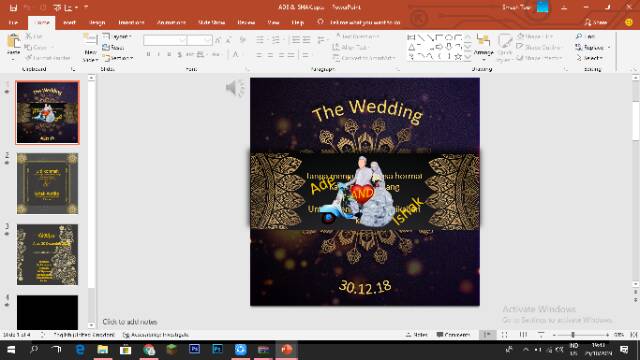Start Slide Show from status bar icon
The width and height of the screenshot is (640, 360).
click(x=541, y=335)
